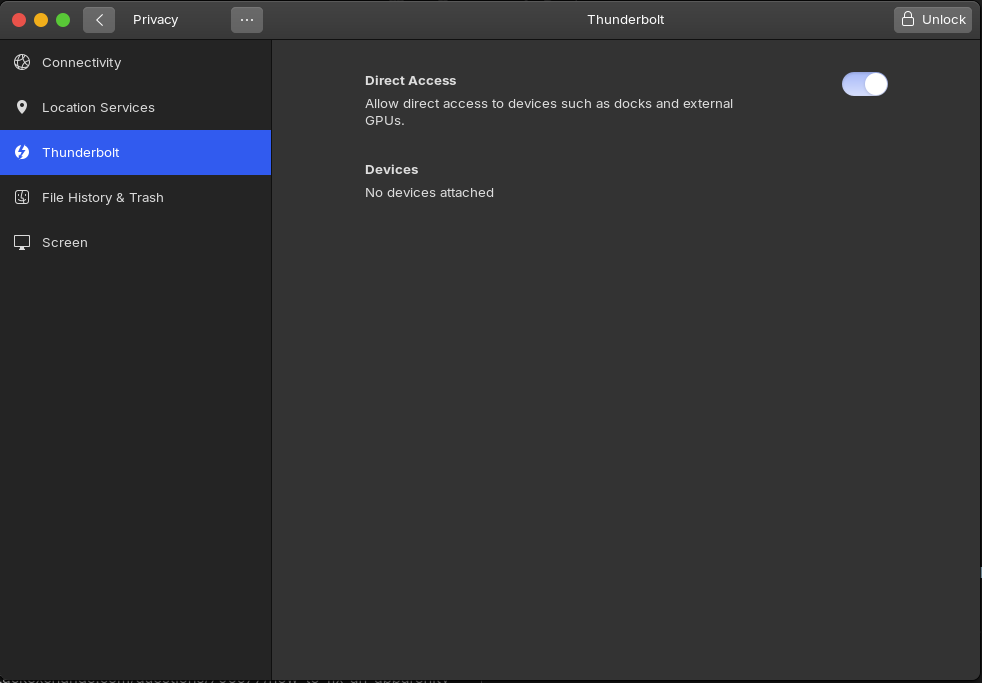Click the File History & Trash icon
Viewport: 982px width, 683px height.
click(22, 197)
